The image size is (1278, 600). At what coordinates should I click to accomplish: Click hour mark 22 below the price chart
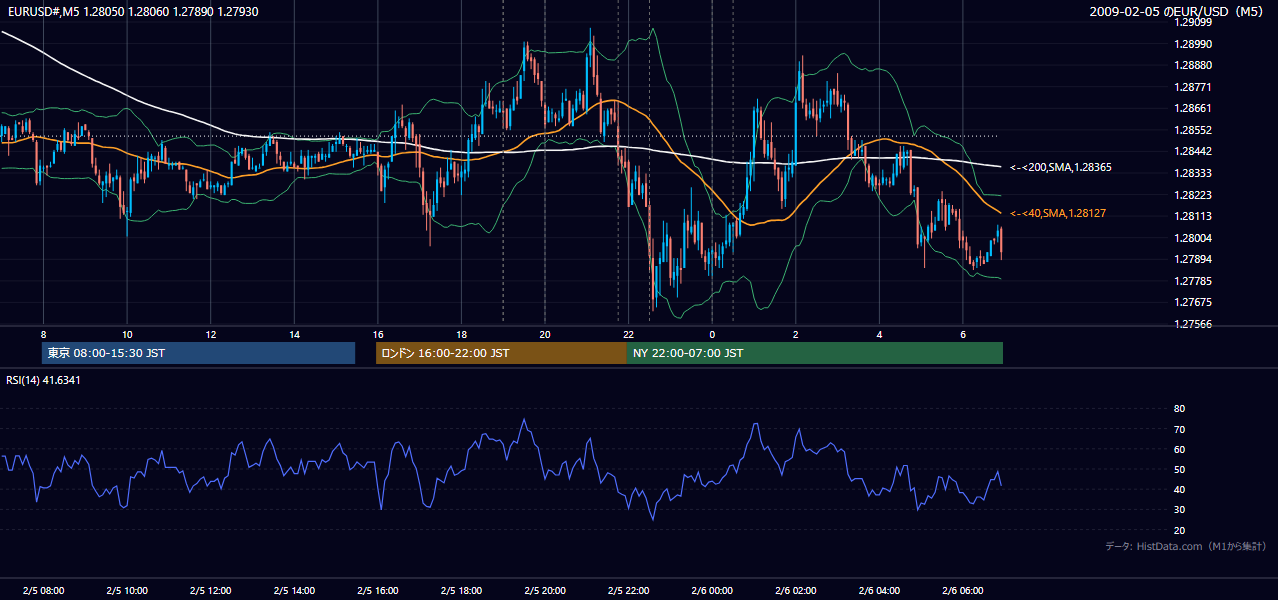[628, 334]
